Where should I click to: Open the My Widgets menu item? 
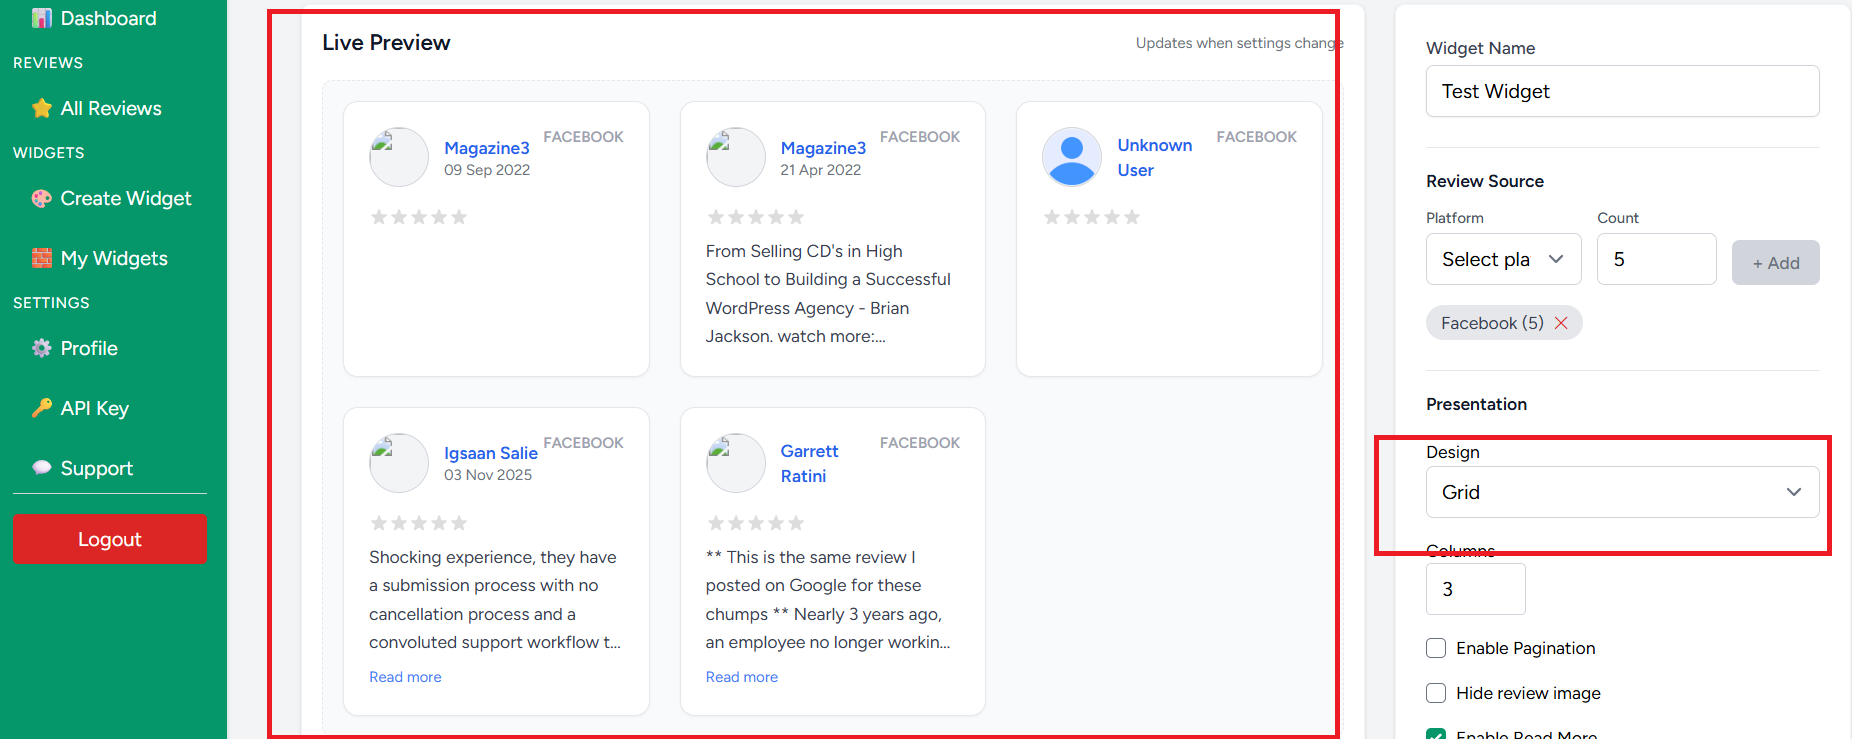(x=113, y=258)
